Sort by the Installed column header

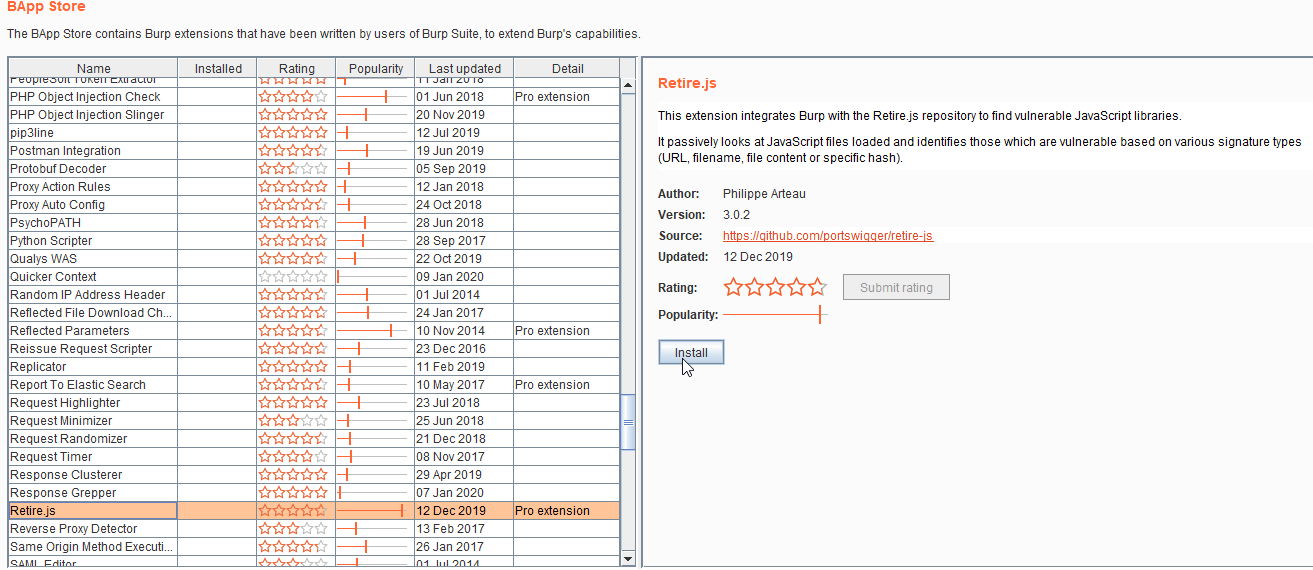coord(218,68)
